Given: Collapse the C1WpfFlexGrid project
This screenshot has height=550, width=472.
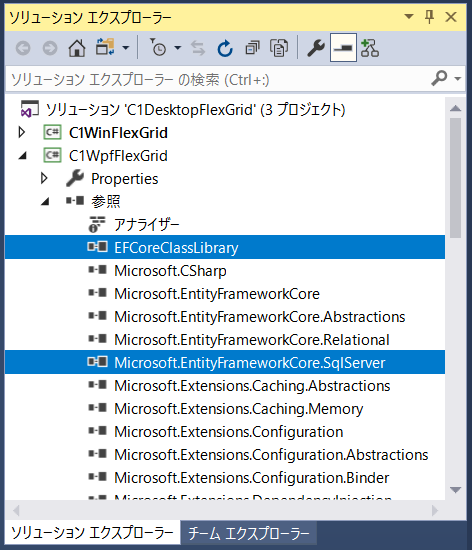Looking at the screenshot, I should [x=22, y=156].
